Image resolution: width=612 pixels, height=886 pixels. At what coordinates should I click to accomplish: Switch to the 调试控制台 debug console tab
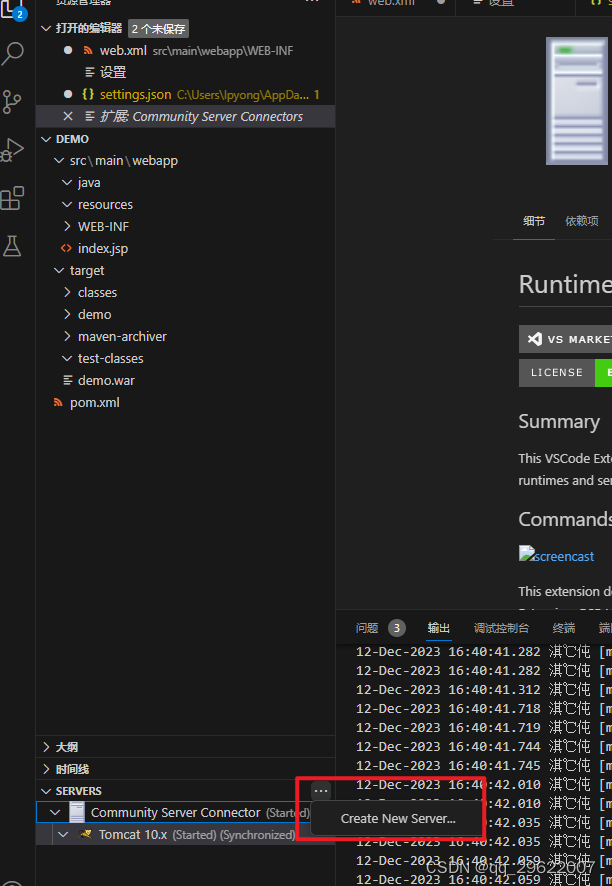pyautogui.click(x=501, y=628)
